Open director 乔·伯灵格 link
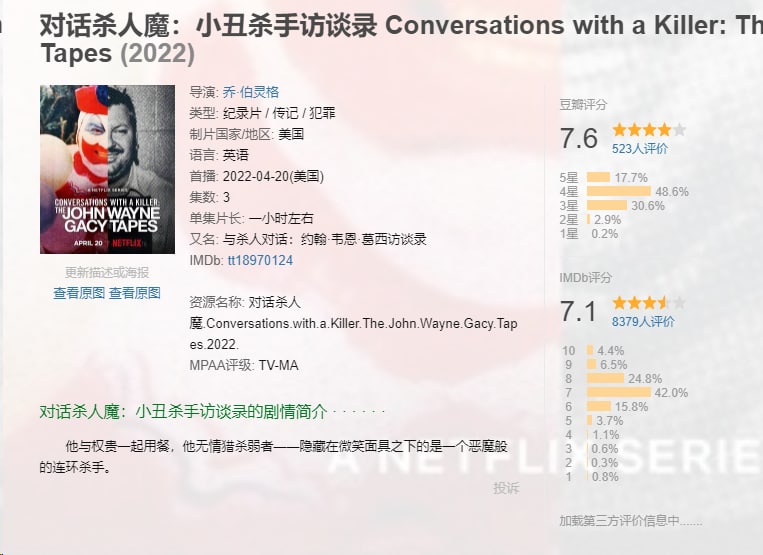763x555 pixels. (251, 92)
